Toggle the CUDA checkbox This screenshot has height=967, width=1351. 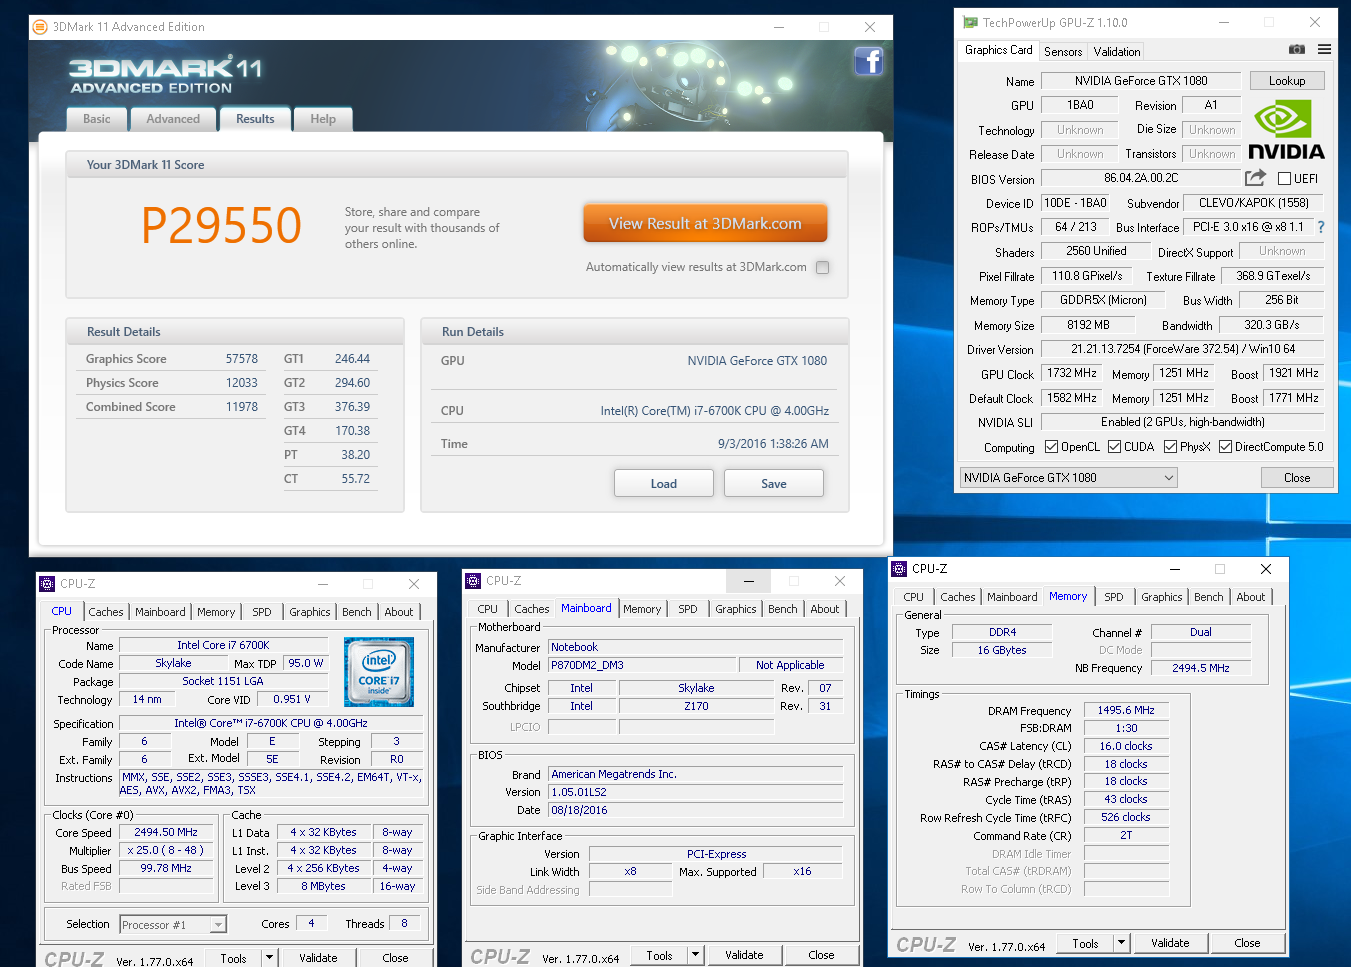click(x=1114, y=447)
